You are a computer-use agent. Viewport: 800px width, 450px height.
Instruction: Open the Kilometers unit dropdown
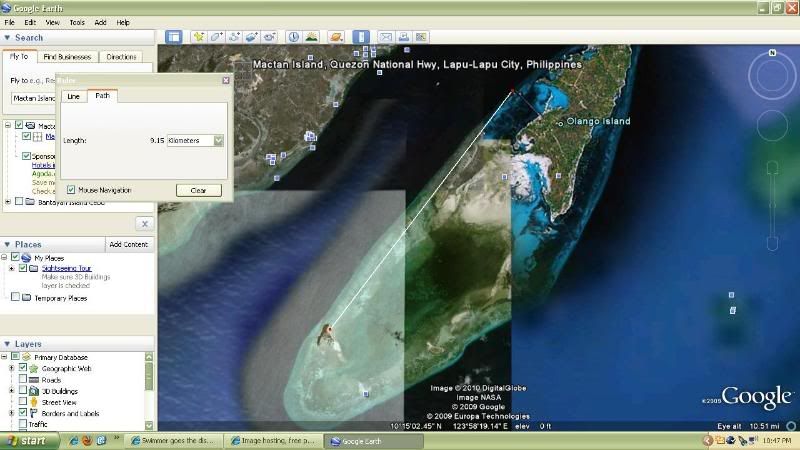(218, 140)
